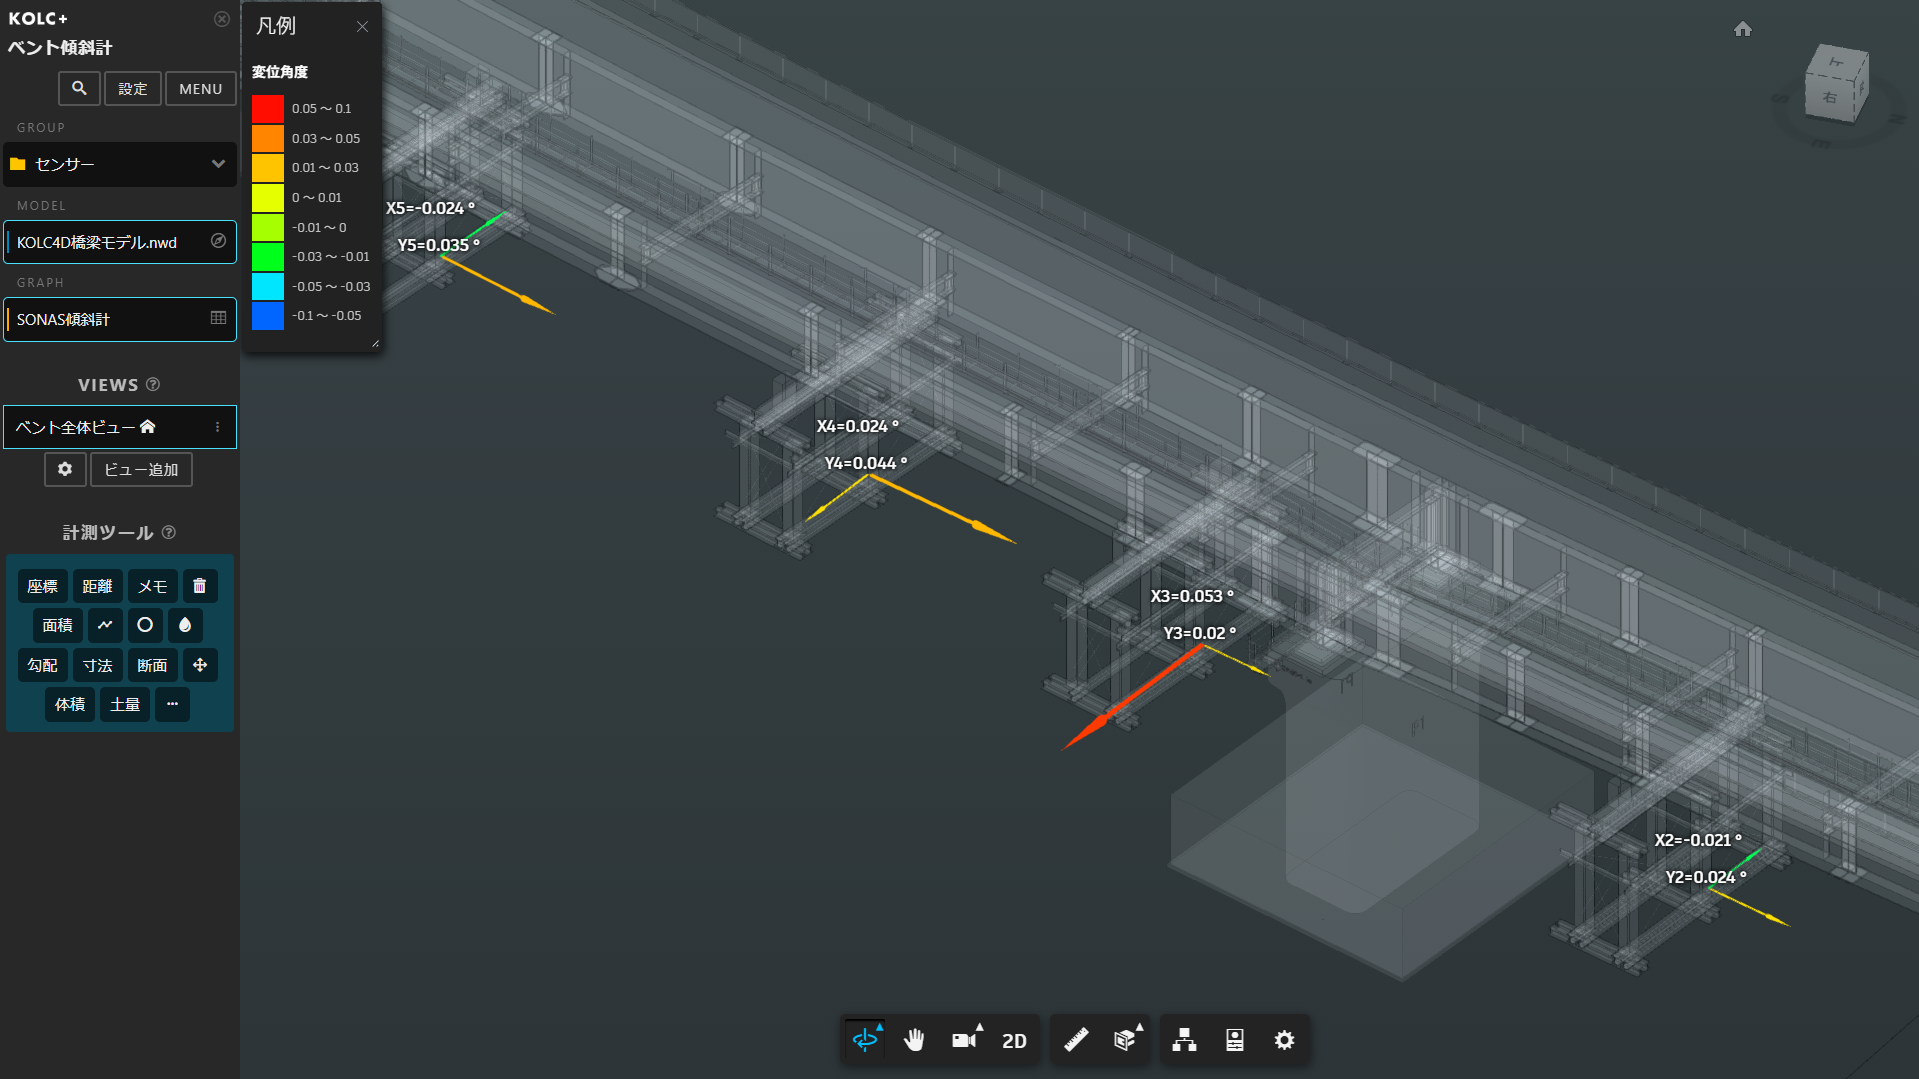Select the move arrows tool
This screenshot has height=1079, width=1919.
pyautogui.click(x=200, y=665)
